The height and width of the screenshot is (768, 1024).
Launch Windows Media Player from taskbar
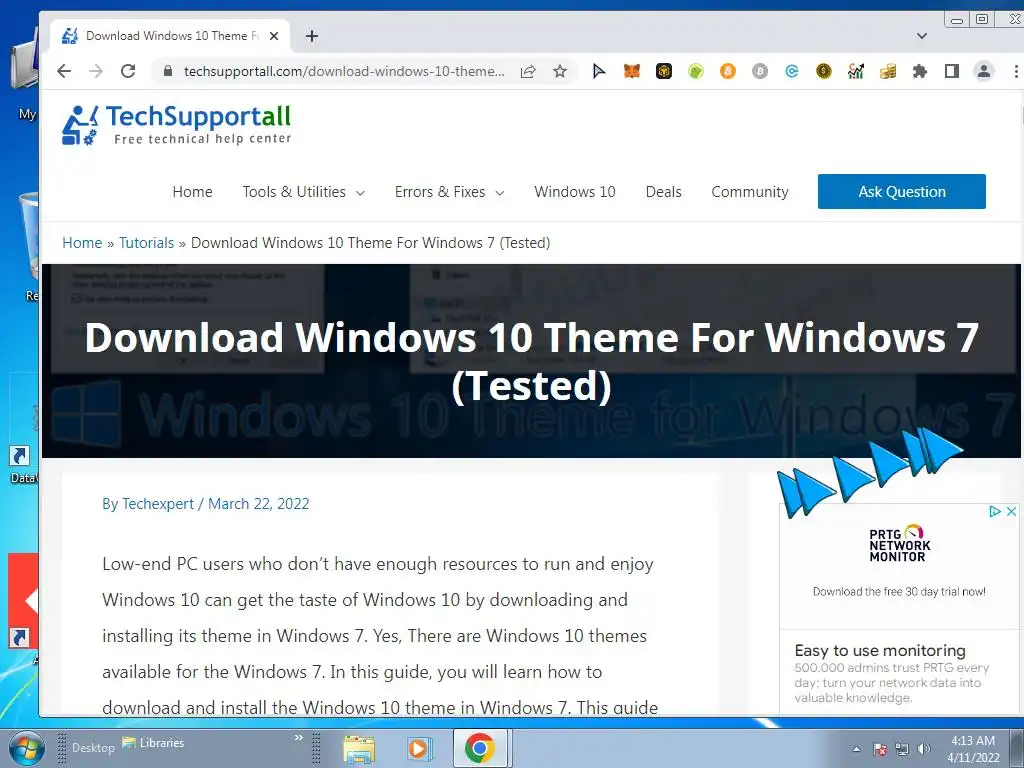(419, 748)
